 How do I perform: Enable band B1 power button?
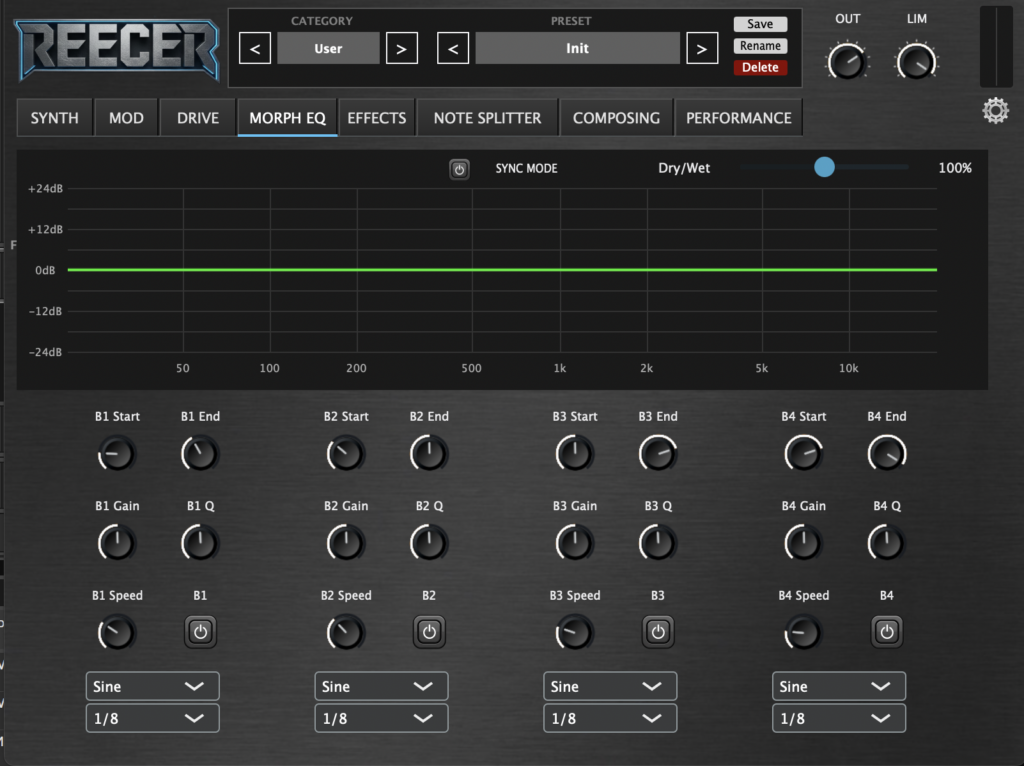coord(200,632)
